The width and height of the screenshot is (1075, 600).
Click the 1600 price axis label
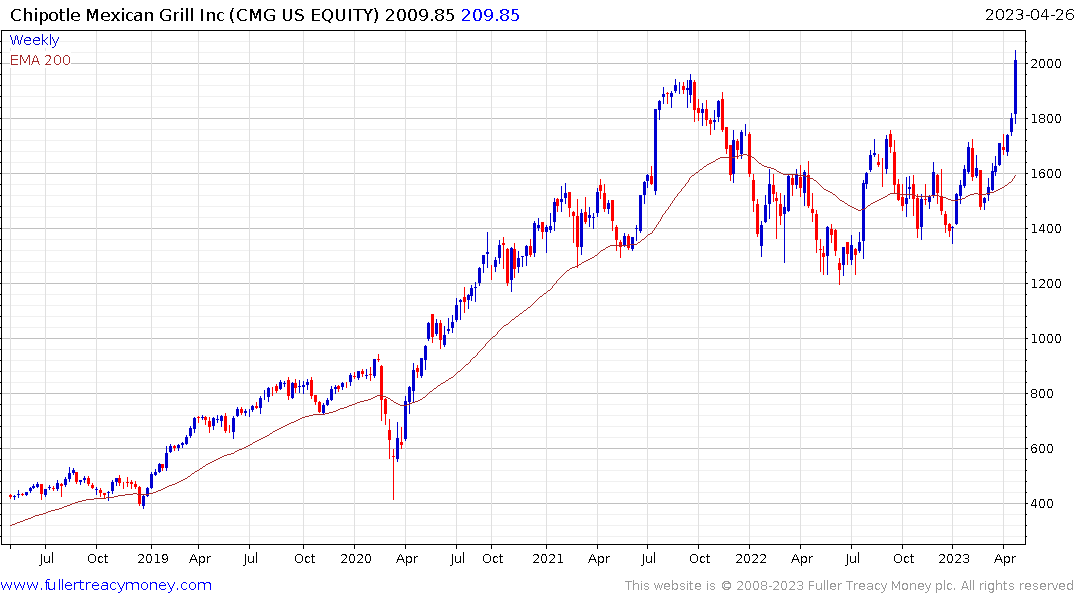click(1046, 173)
